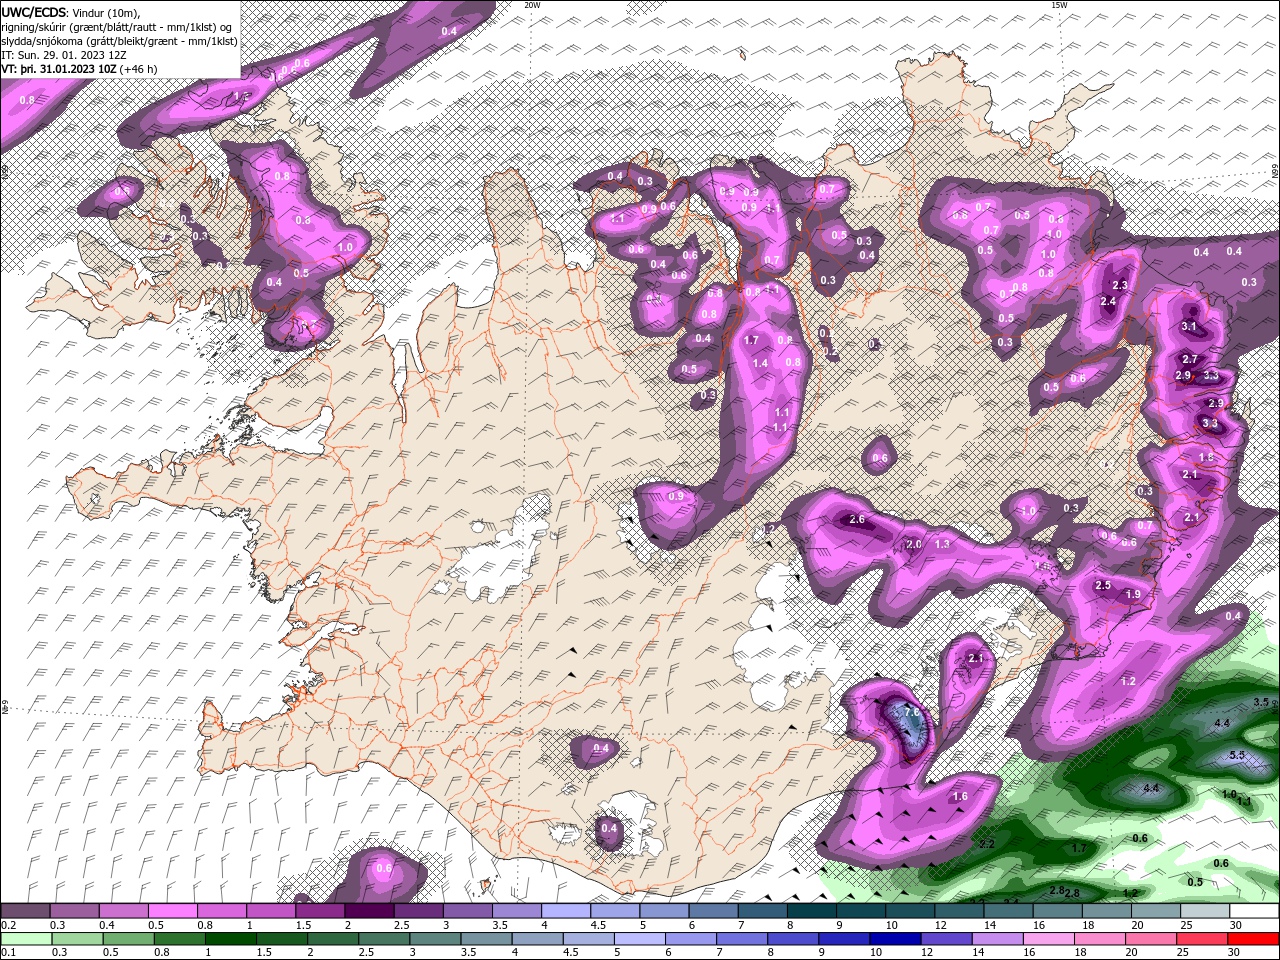This screenshot has width=1280, height=960.
Task: Click the 20W longitude label
Action: (x=532, y=5)
